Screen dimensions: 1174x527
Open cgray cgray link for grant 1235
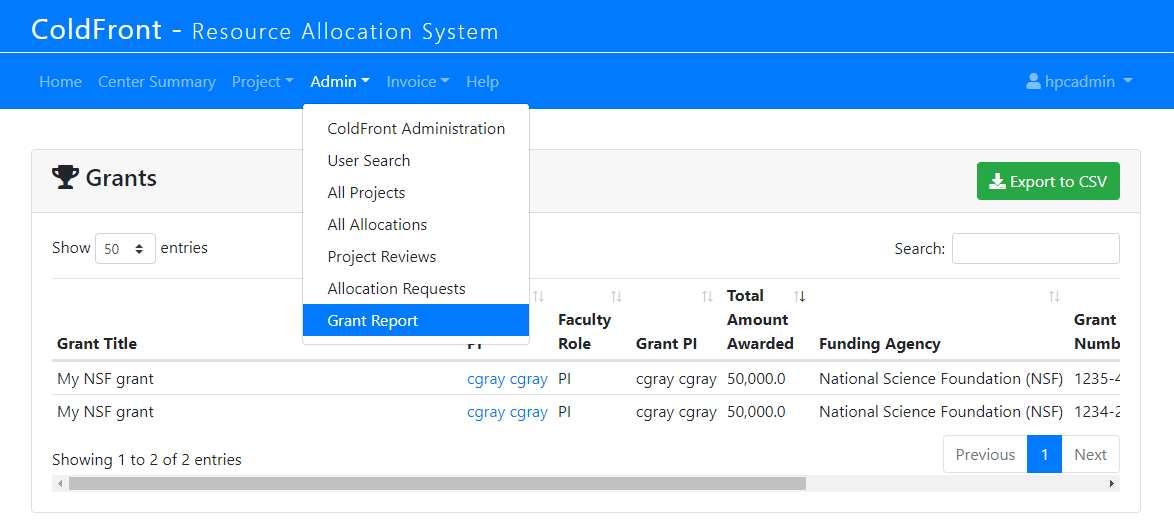508,379
